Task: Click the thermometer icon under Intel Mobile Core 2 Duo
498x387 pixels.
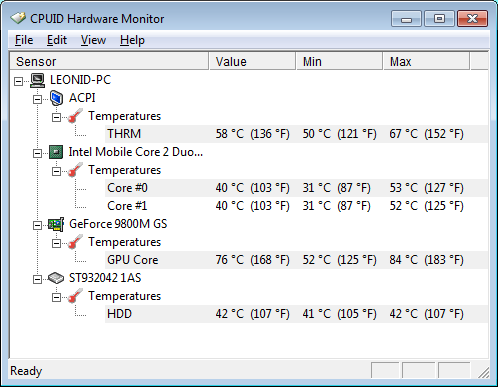Action: (75, 170)
